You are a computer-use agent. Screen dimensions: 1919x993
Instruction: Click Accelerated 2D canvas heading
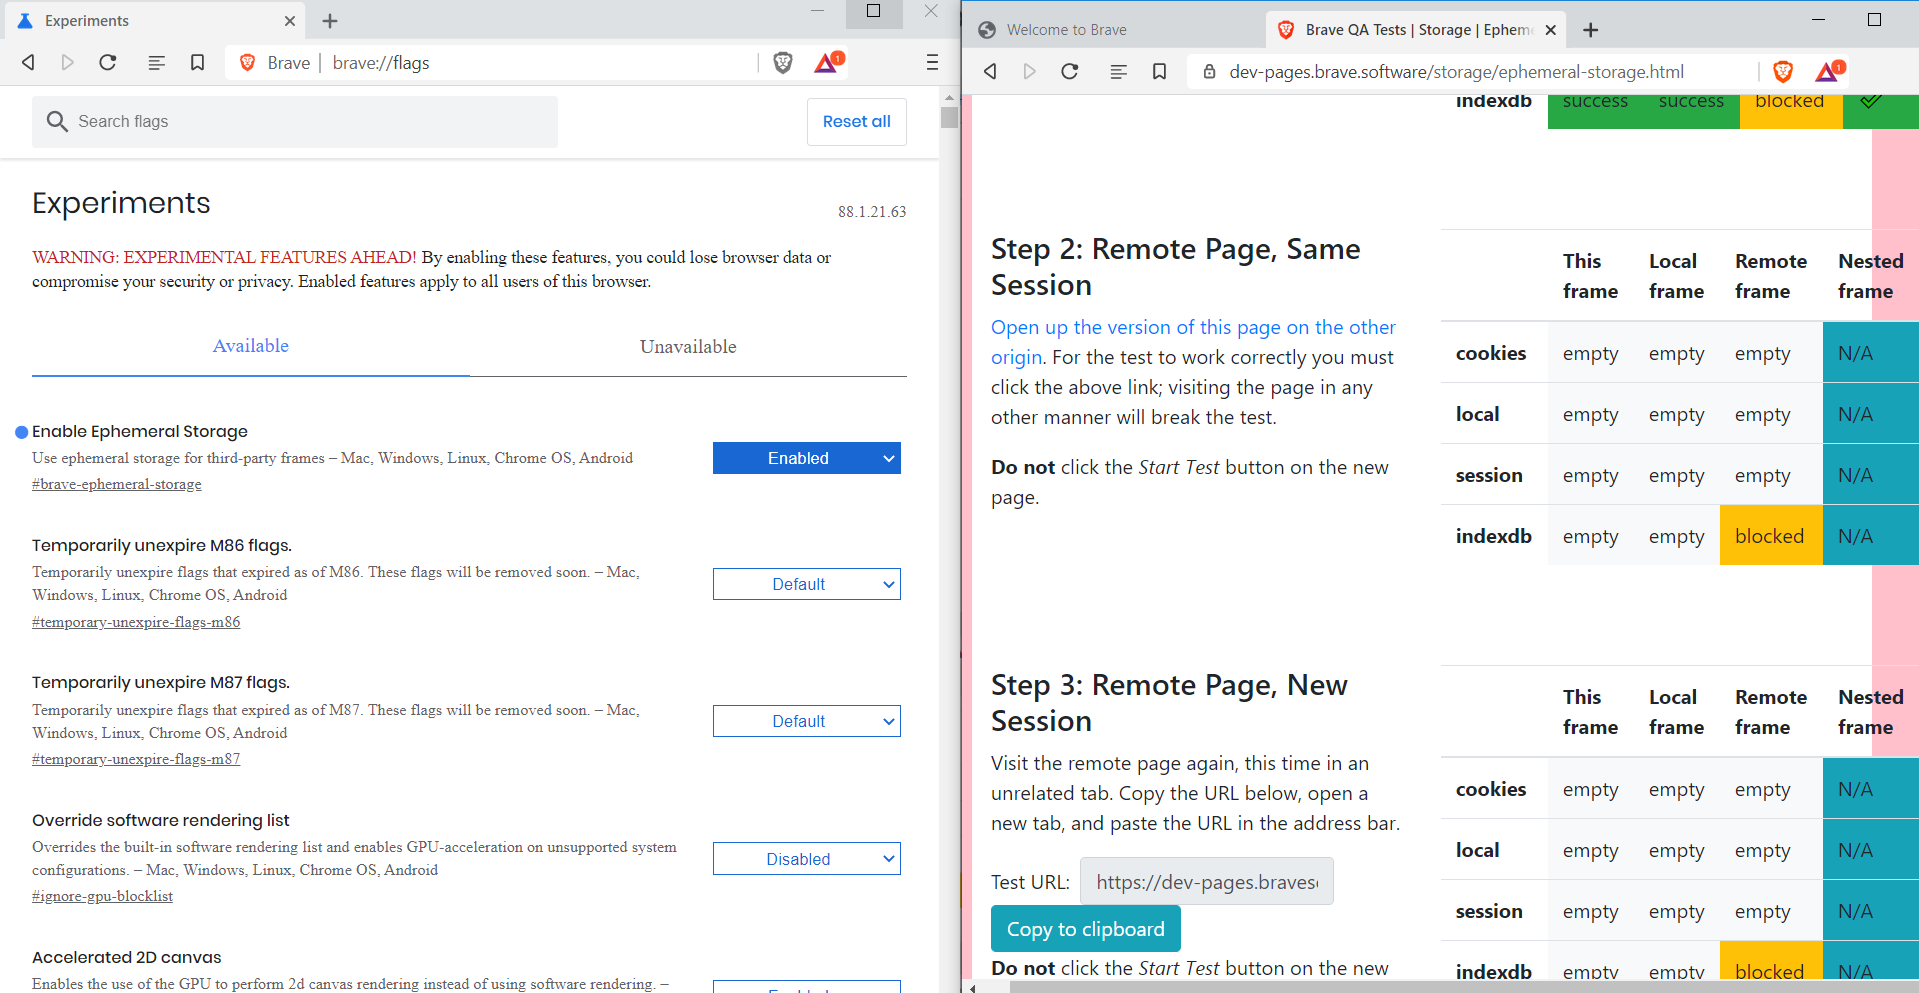127,957
